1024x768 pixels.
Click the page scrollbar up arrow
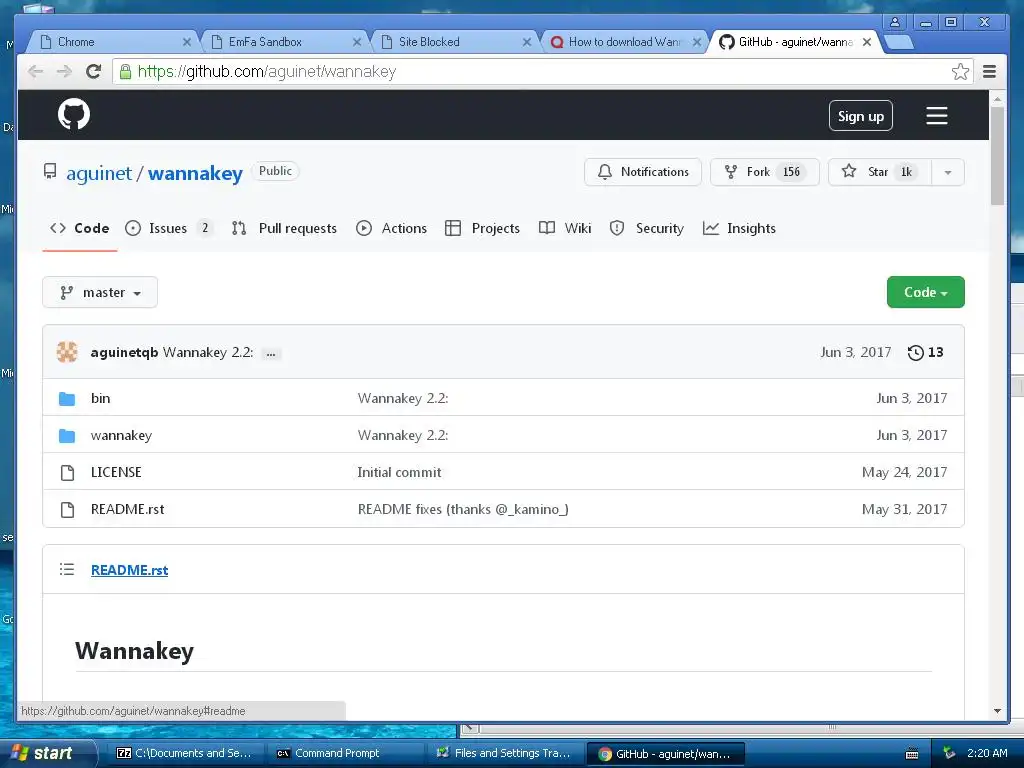[x=997, y=99]
